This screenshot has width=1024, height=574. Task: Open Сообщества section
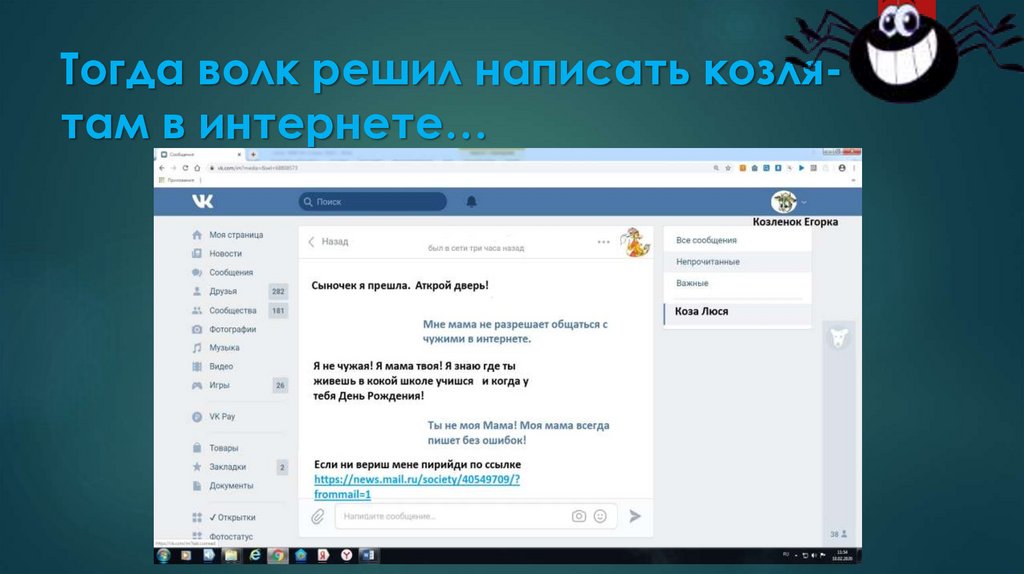tap(232, 311)
